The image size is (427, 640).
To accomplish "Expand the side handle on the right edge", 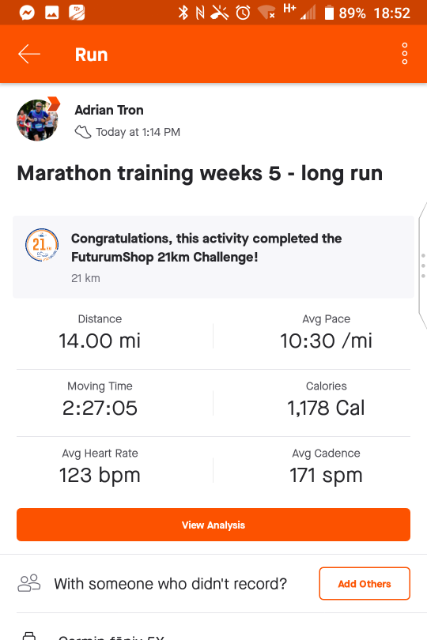I will 423,265.
